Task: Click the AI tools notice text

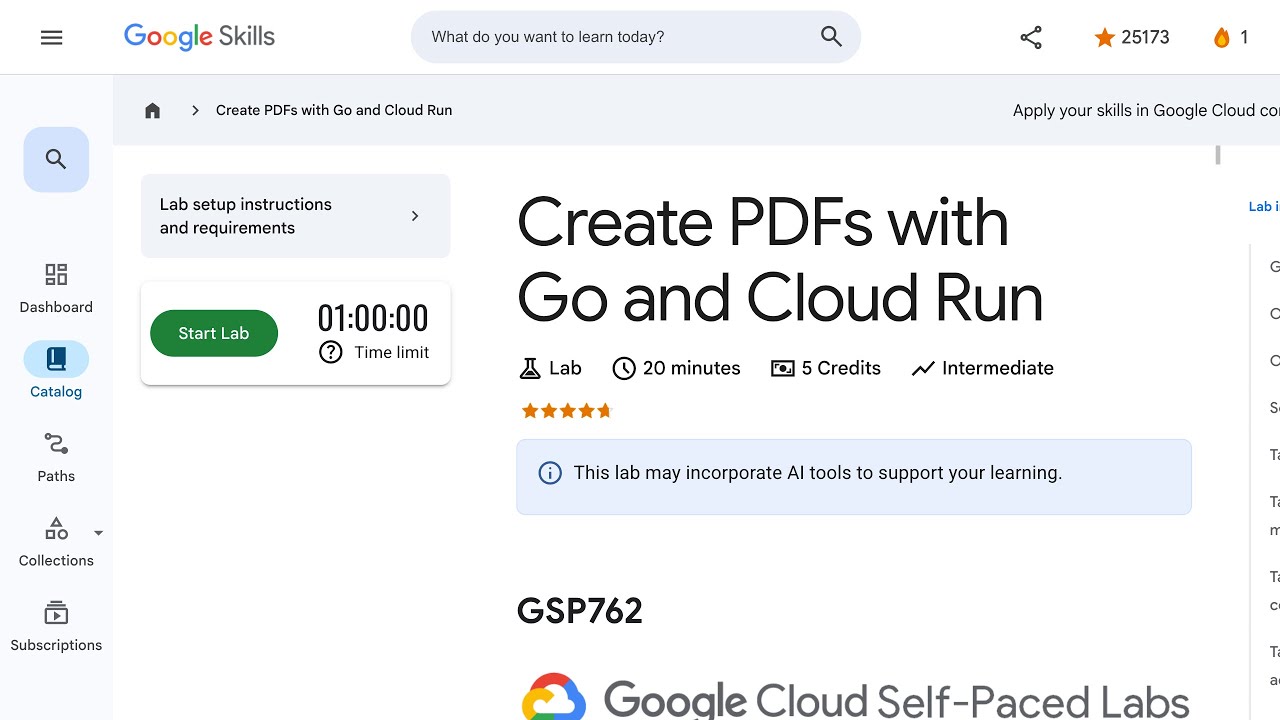Action: pyautogui.click(x=818, y=473)
